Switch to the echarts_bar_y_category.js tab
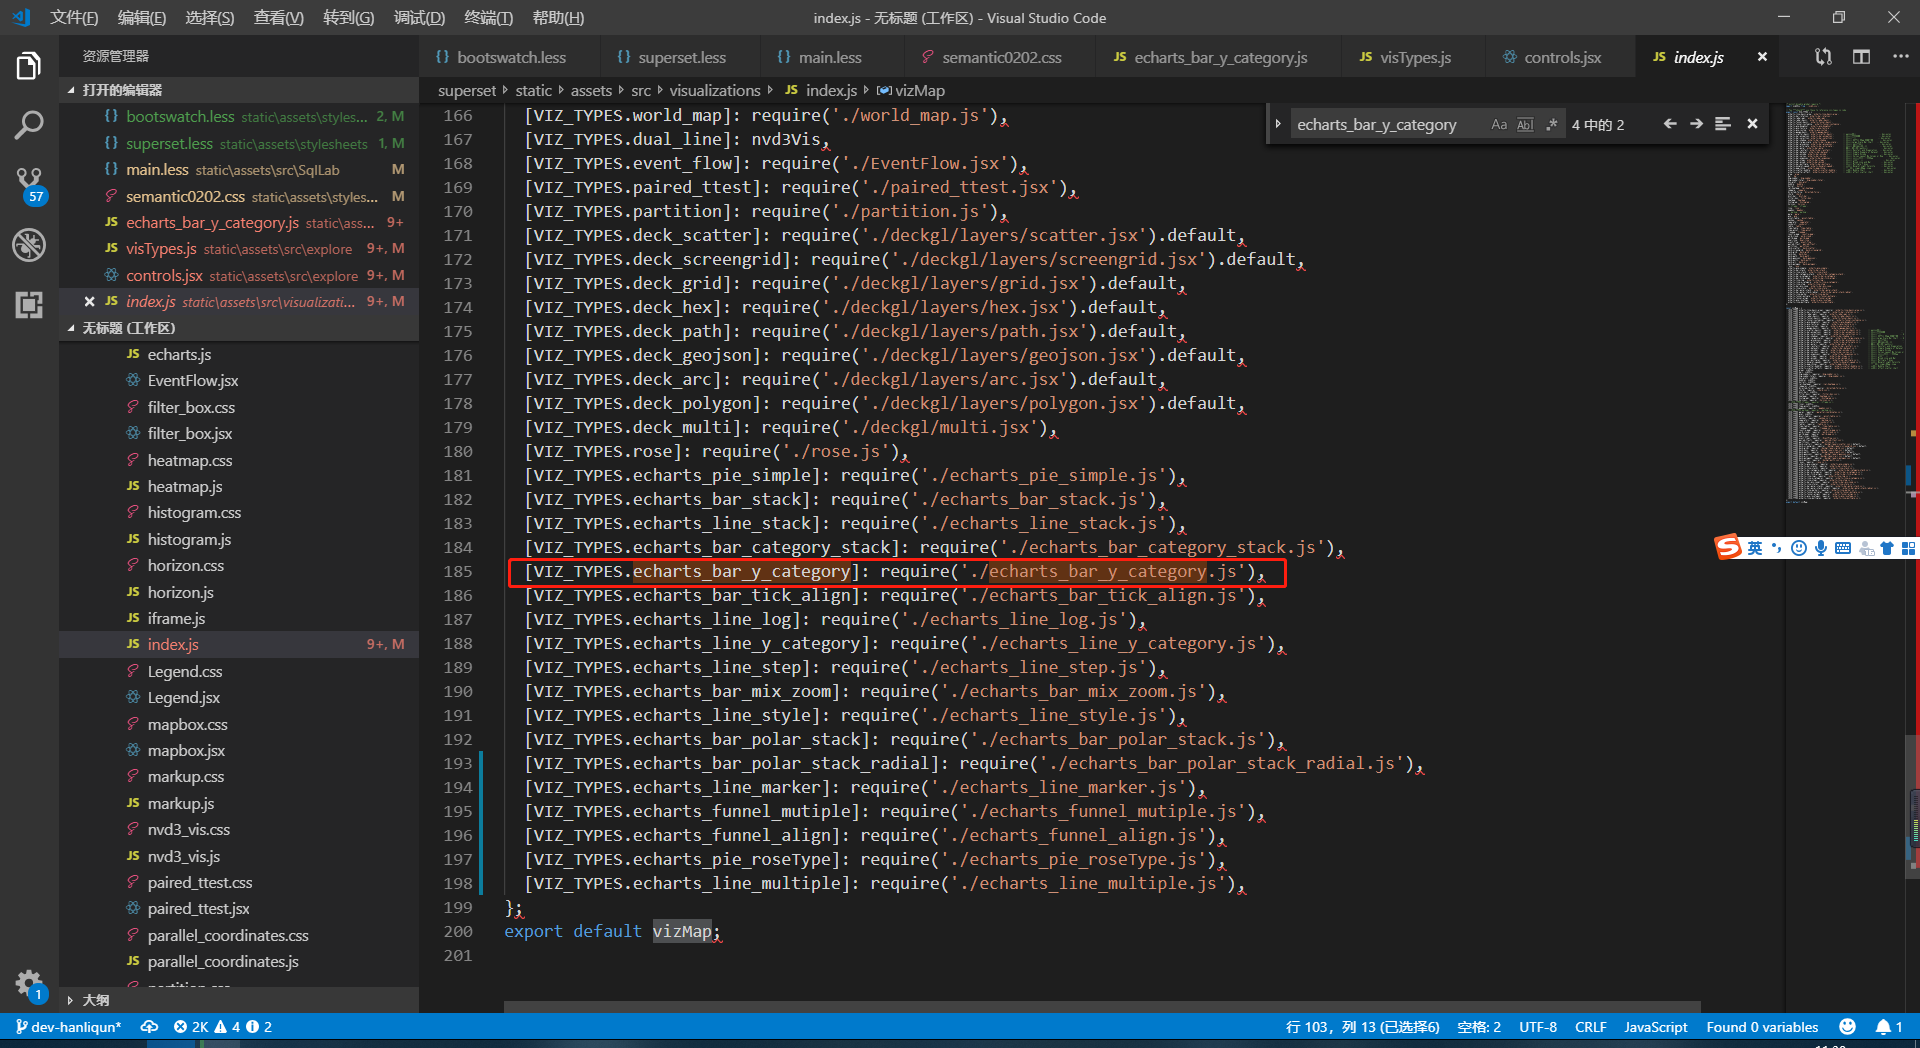The height and width of the screenshot is (1048, 1920). [x=1219, y=57]
